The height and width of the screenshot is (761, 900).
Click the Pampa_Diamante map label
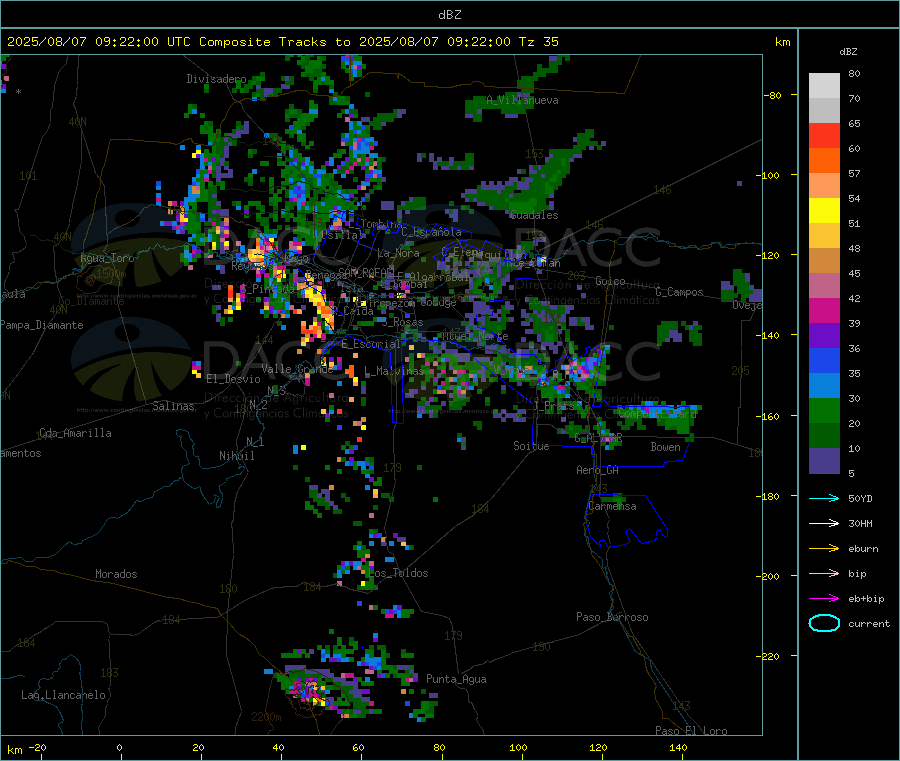pyautogui.click(x=42, y=325)
